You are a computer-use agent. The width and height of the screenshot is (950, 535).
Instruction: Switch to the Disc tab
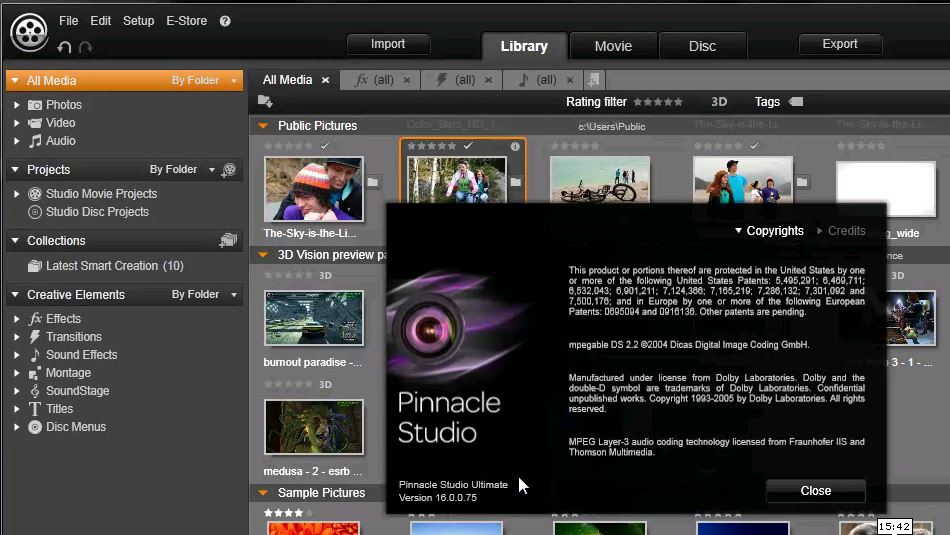point(702,46)
